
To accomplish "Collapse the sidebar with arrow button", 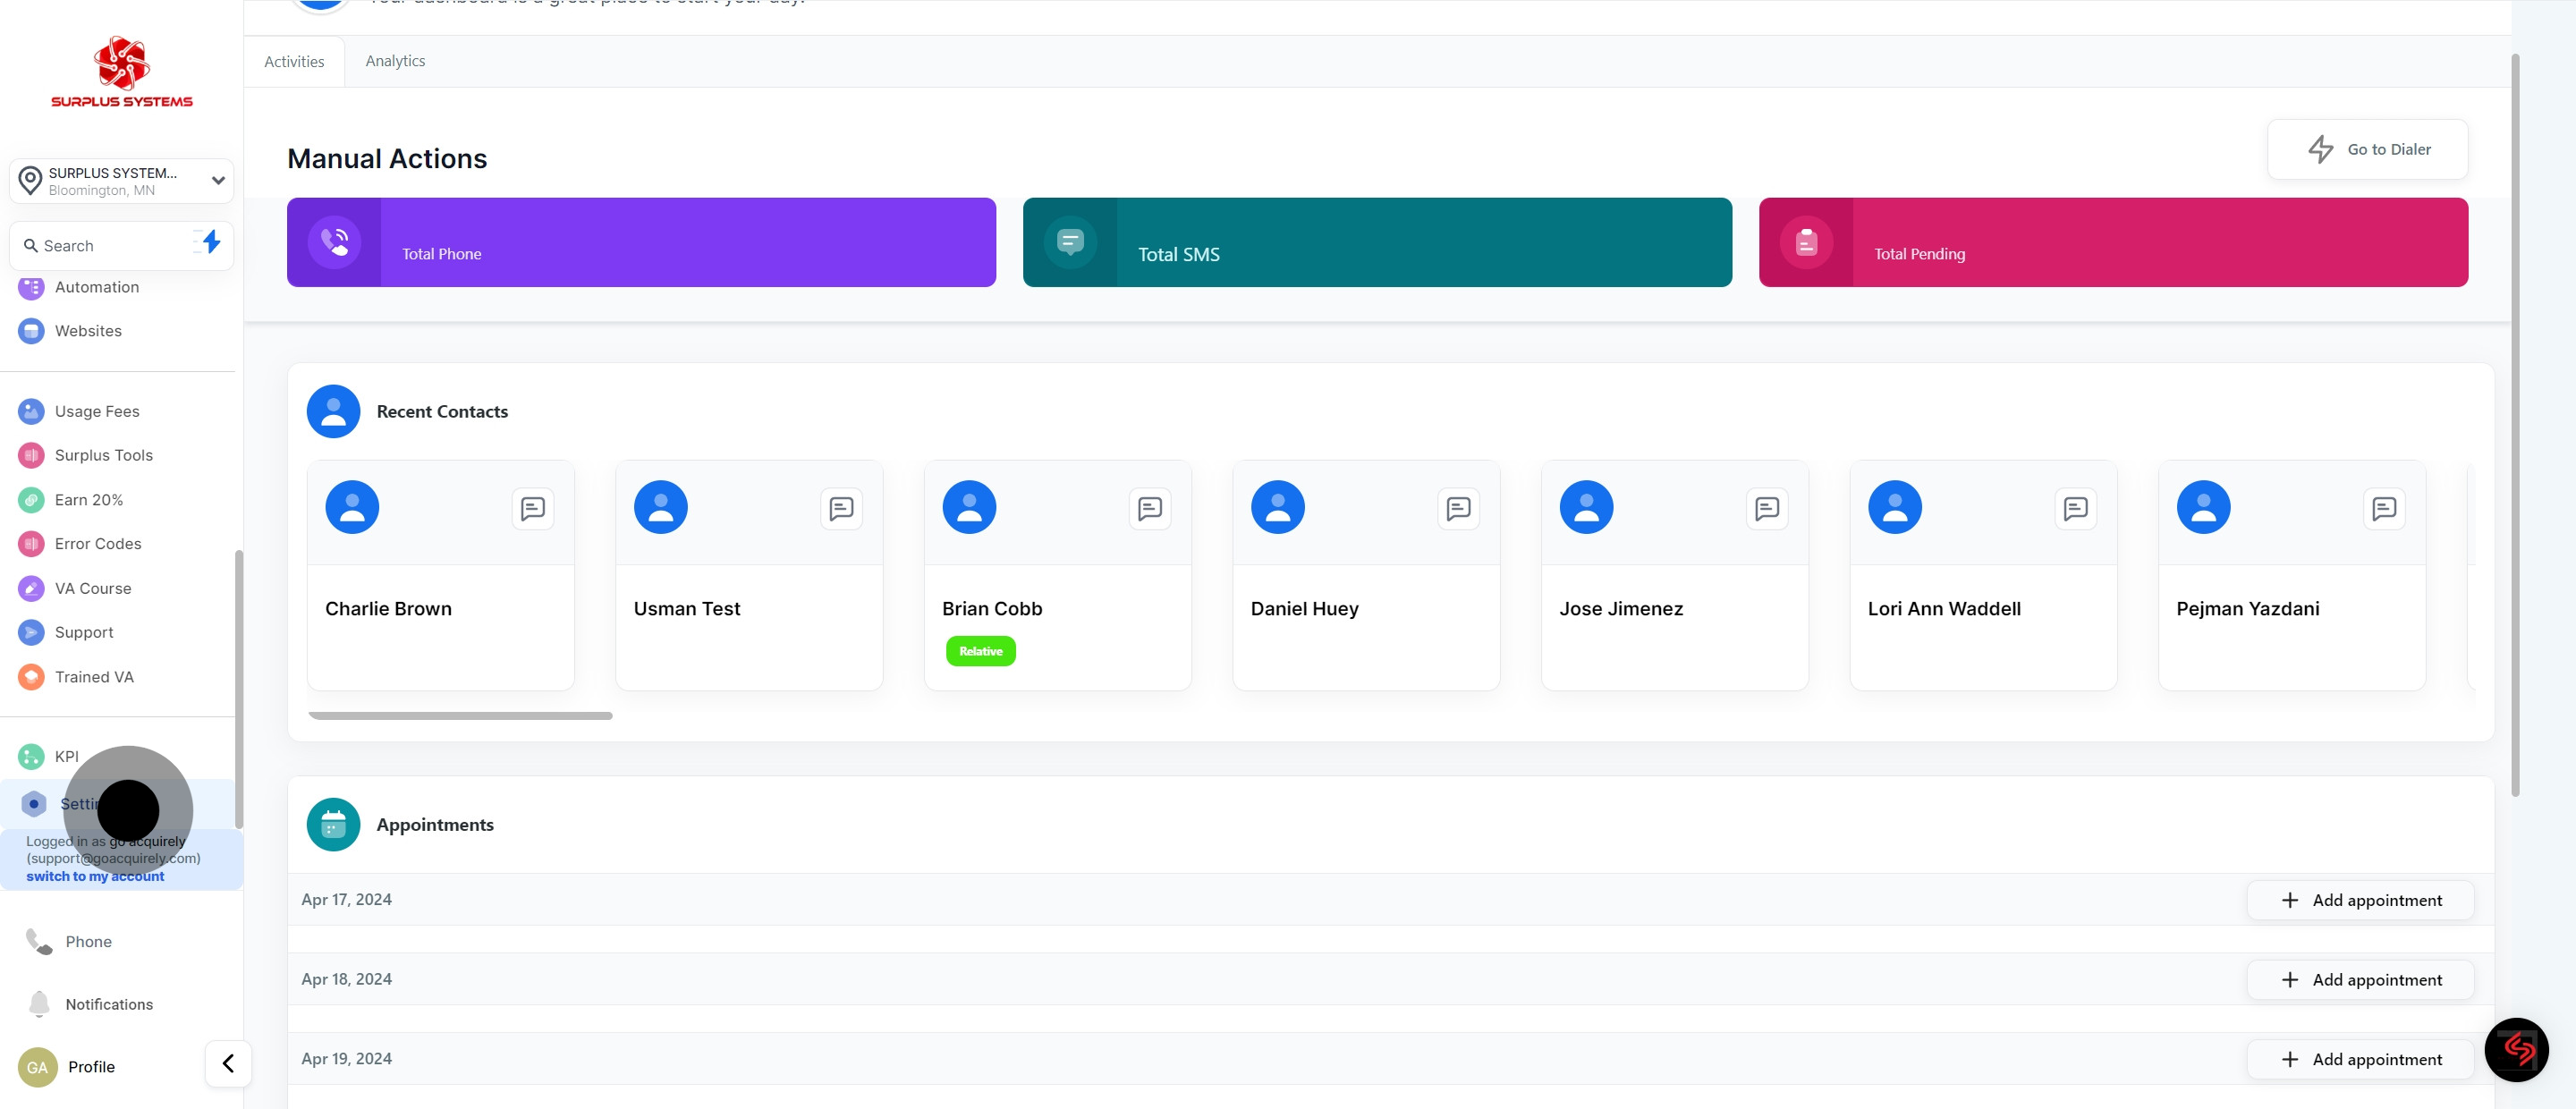I will (x=228, y=1063).
